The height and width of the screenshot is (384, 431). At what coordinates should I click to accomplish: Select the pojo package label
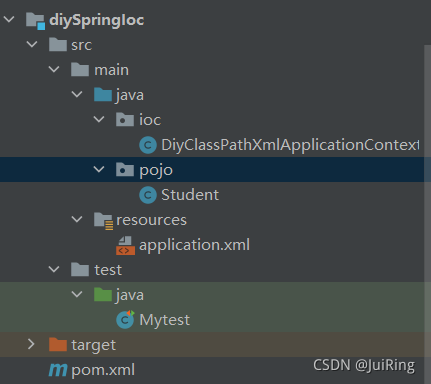156,171
